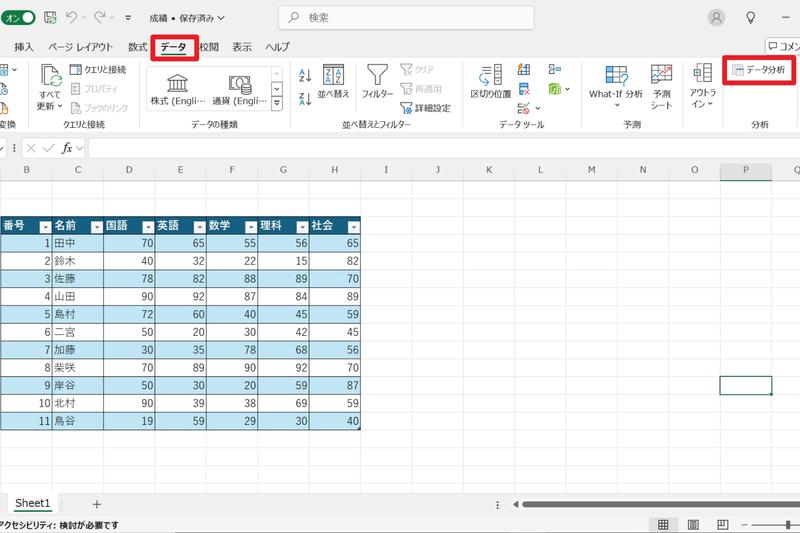Click the 株式 (English) data type

coord(178,89)
